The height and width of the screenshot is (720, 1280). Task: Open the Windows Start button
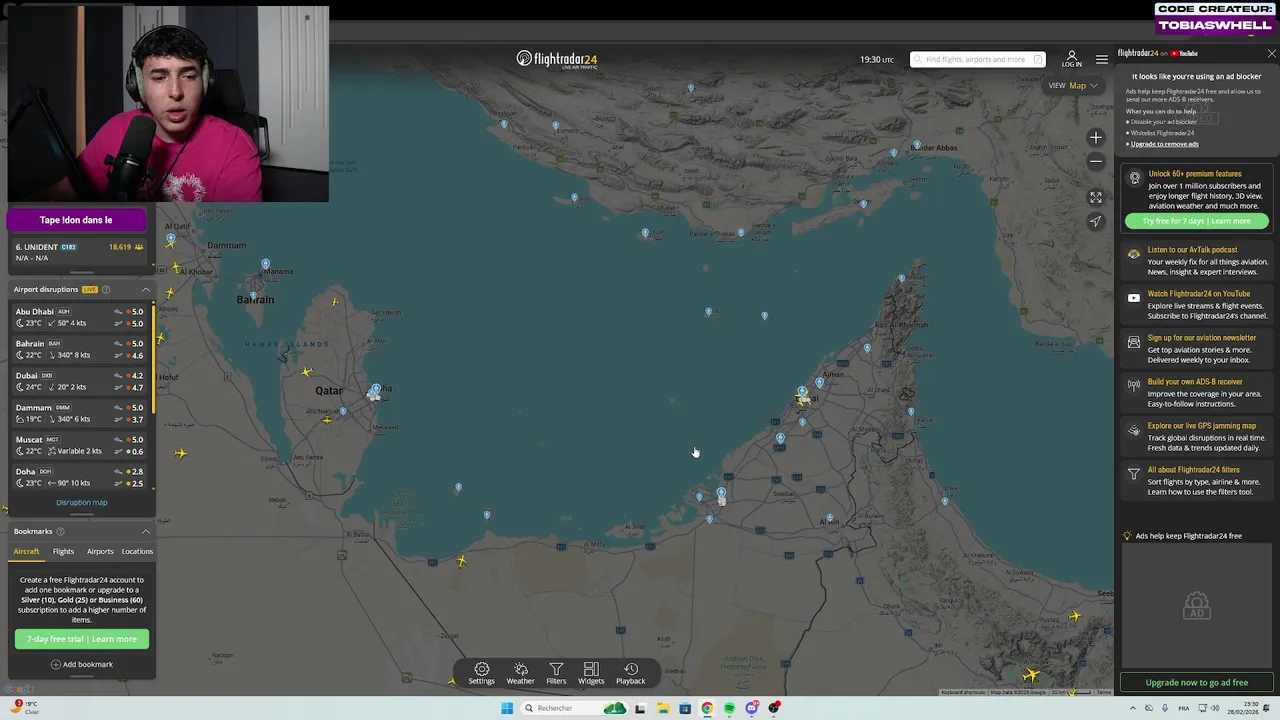[507, 708]
